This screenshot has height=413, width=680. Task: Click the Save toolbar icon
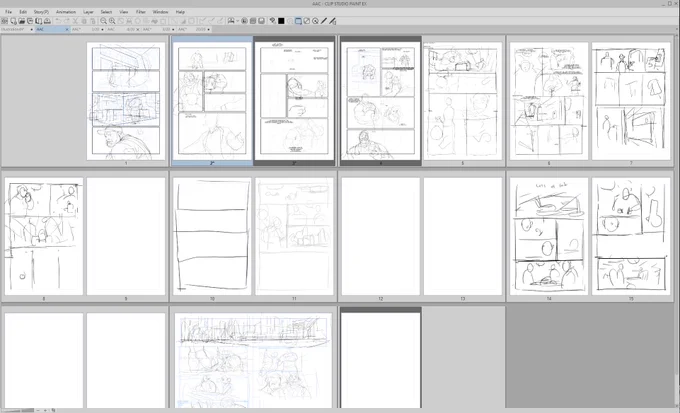click(x=30, y=21)
